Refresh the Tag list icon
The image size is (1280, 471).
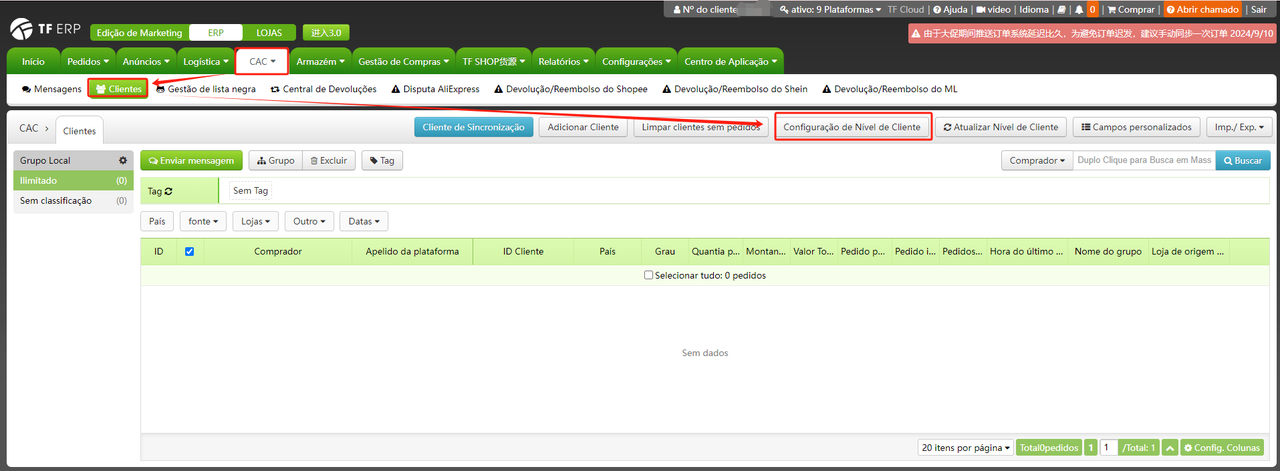tap(168, 191)
